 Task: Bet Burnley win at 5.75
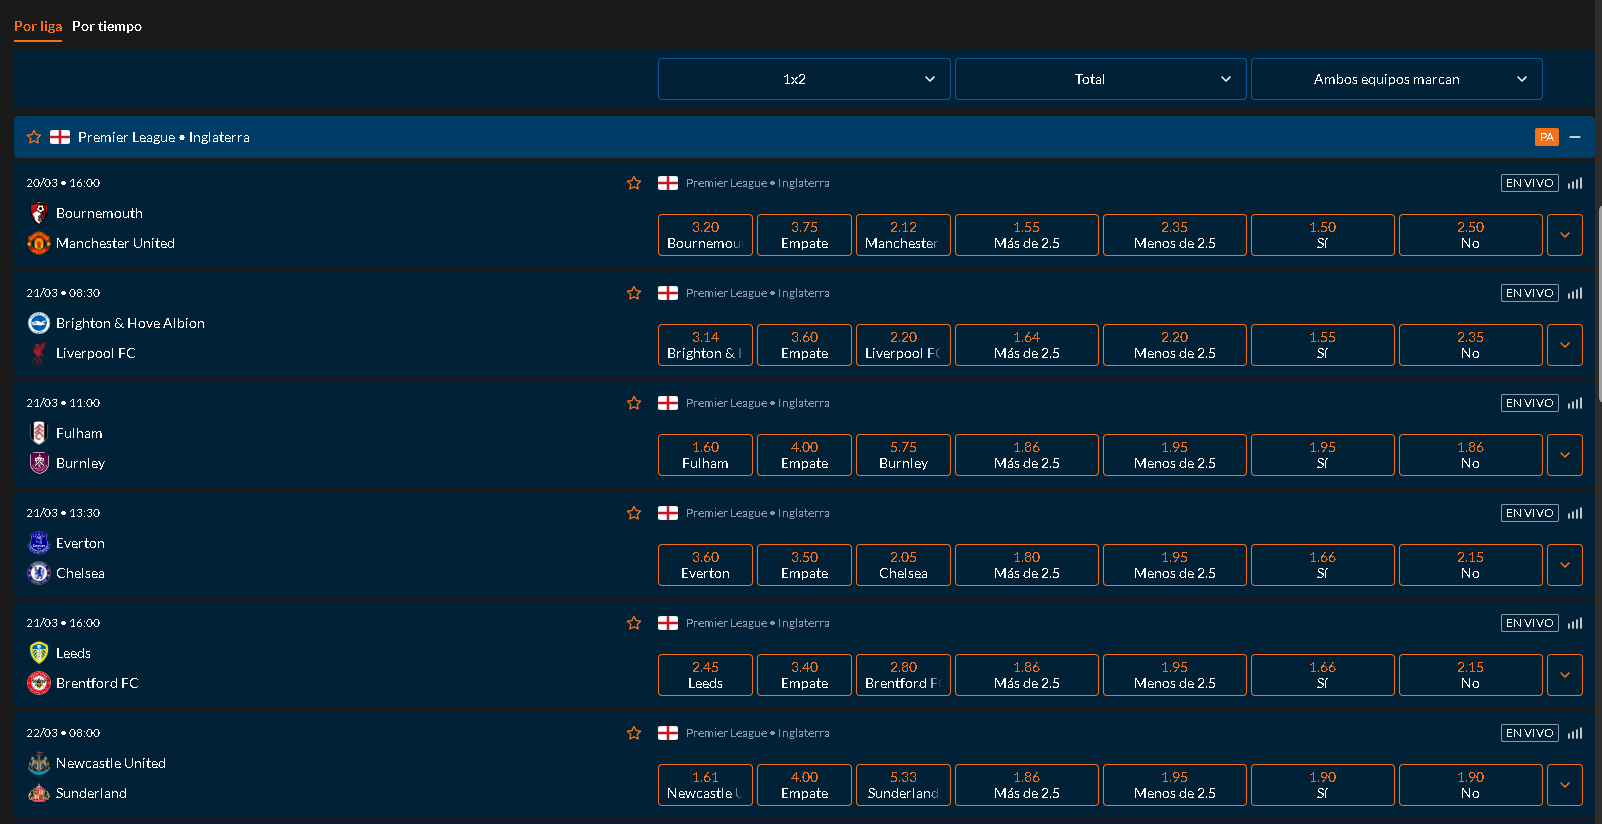tap(903, 455)
